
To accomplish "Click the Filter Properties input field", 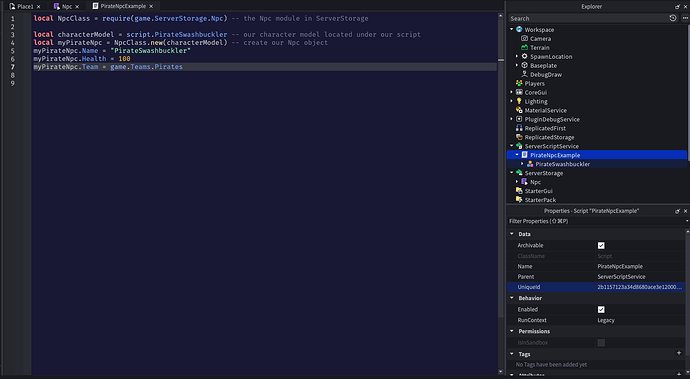I will click(596, 221).
